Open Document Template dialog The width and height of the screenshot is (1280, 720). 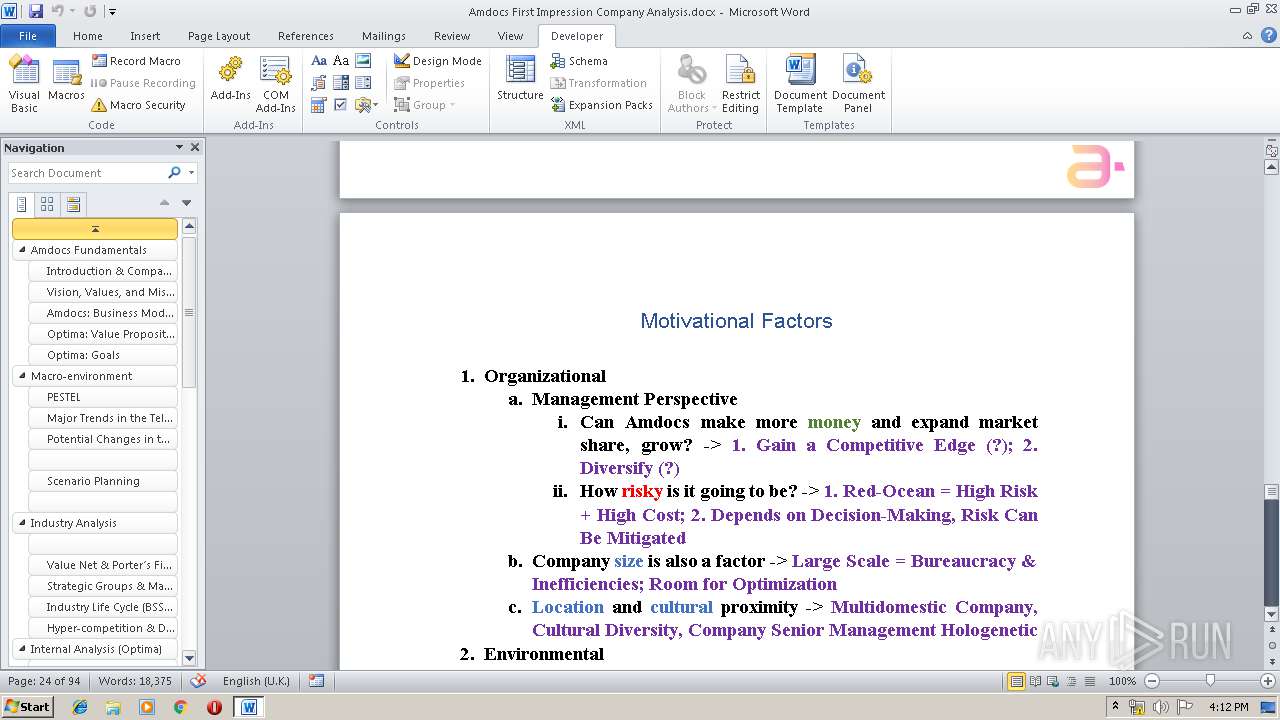pyautogui.click(x=800, y=84)
